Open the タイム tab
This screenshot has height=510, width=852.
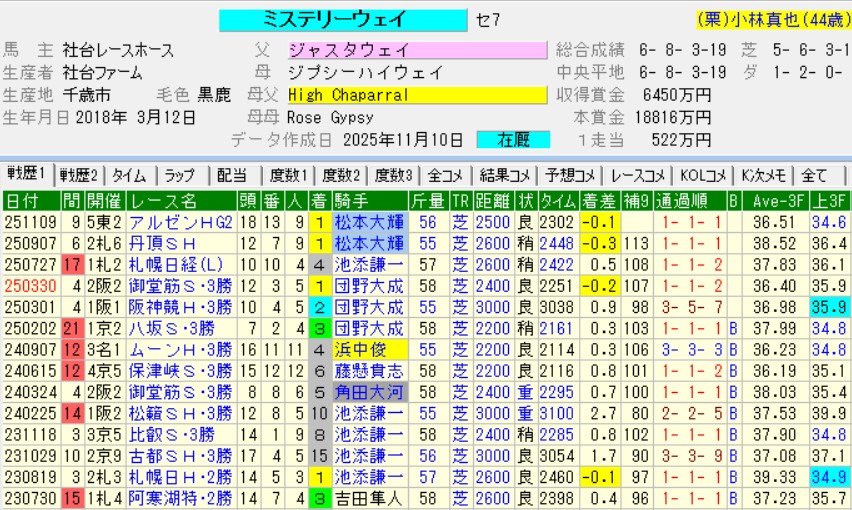click(x=130, y=175)
